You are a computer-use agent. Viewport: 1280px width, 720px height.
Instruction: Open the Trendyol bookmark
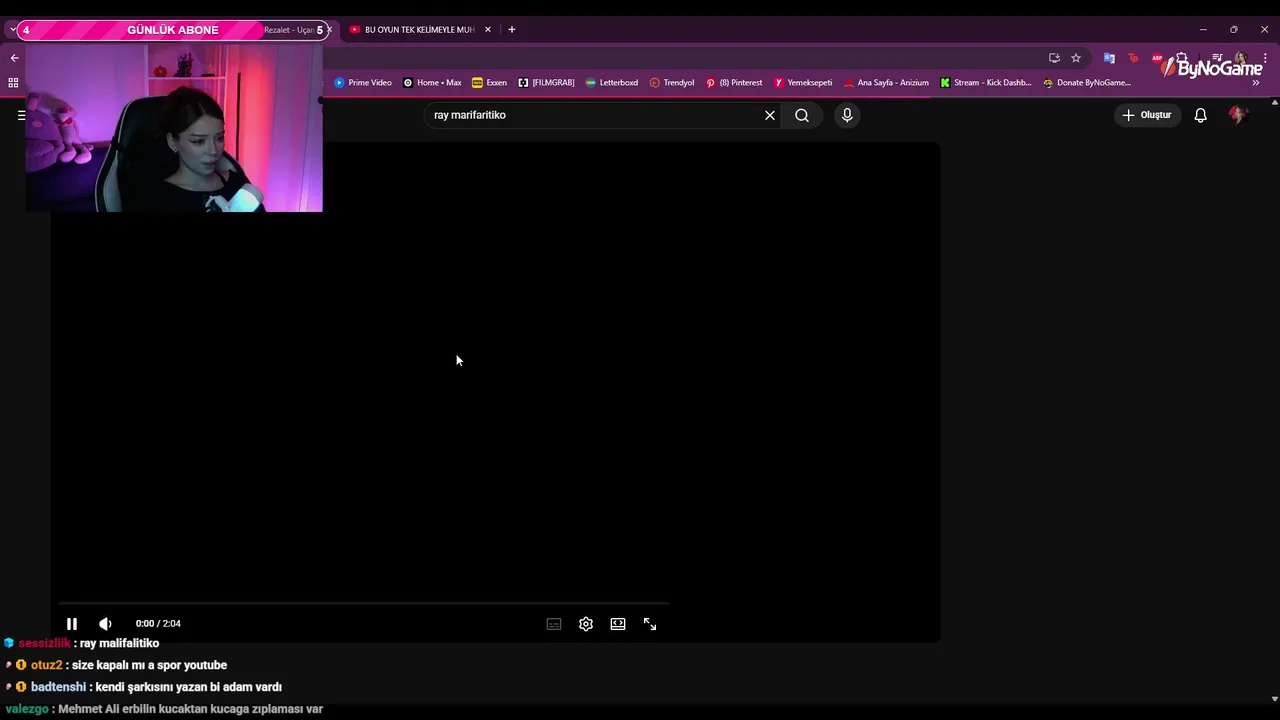(672, 83)
